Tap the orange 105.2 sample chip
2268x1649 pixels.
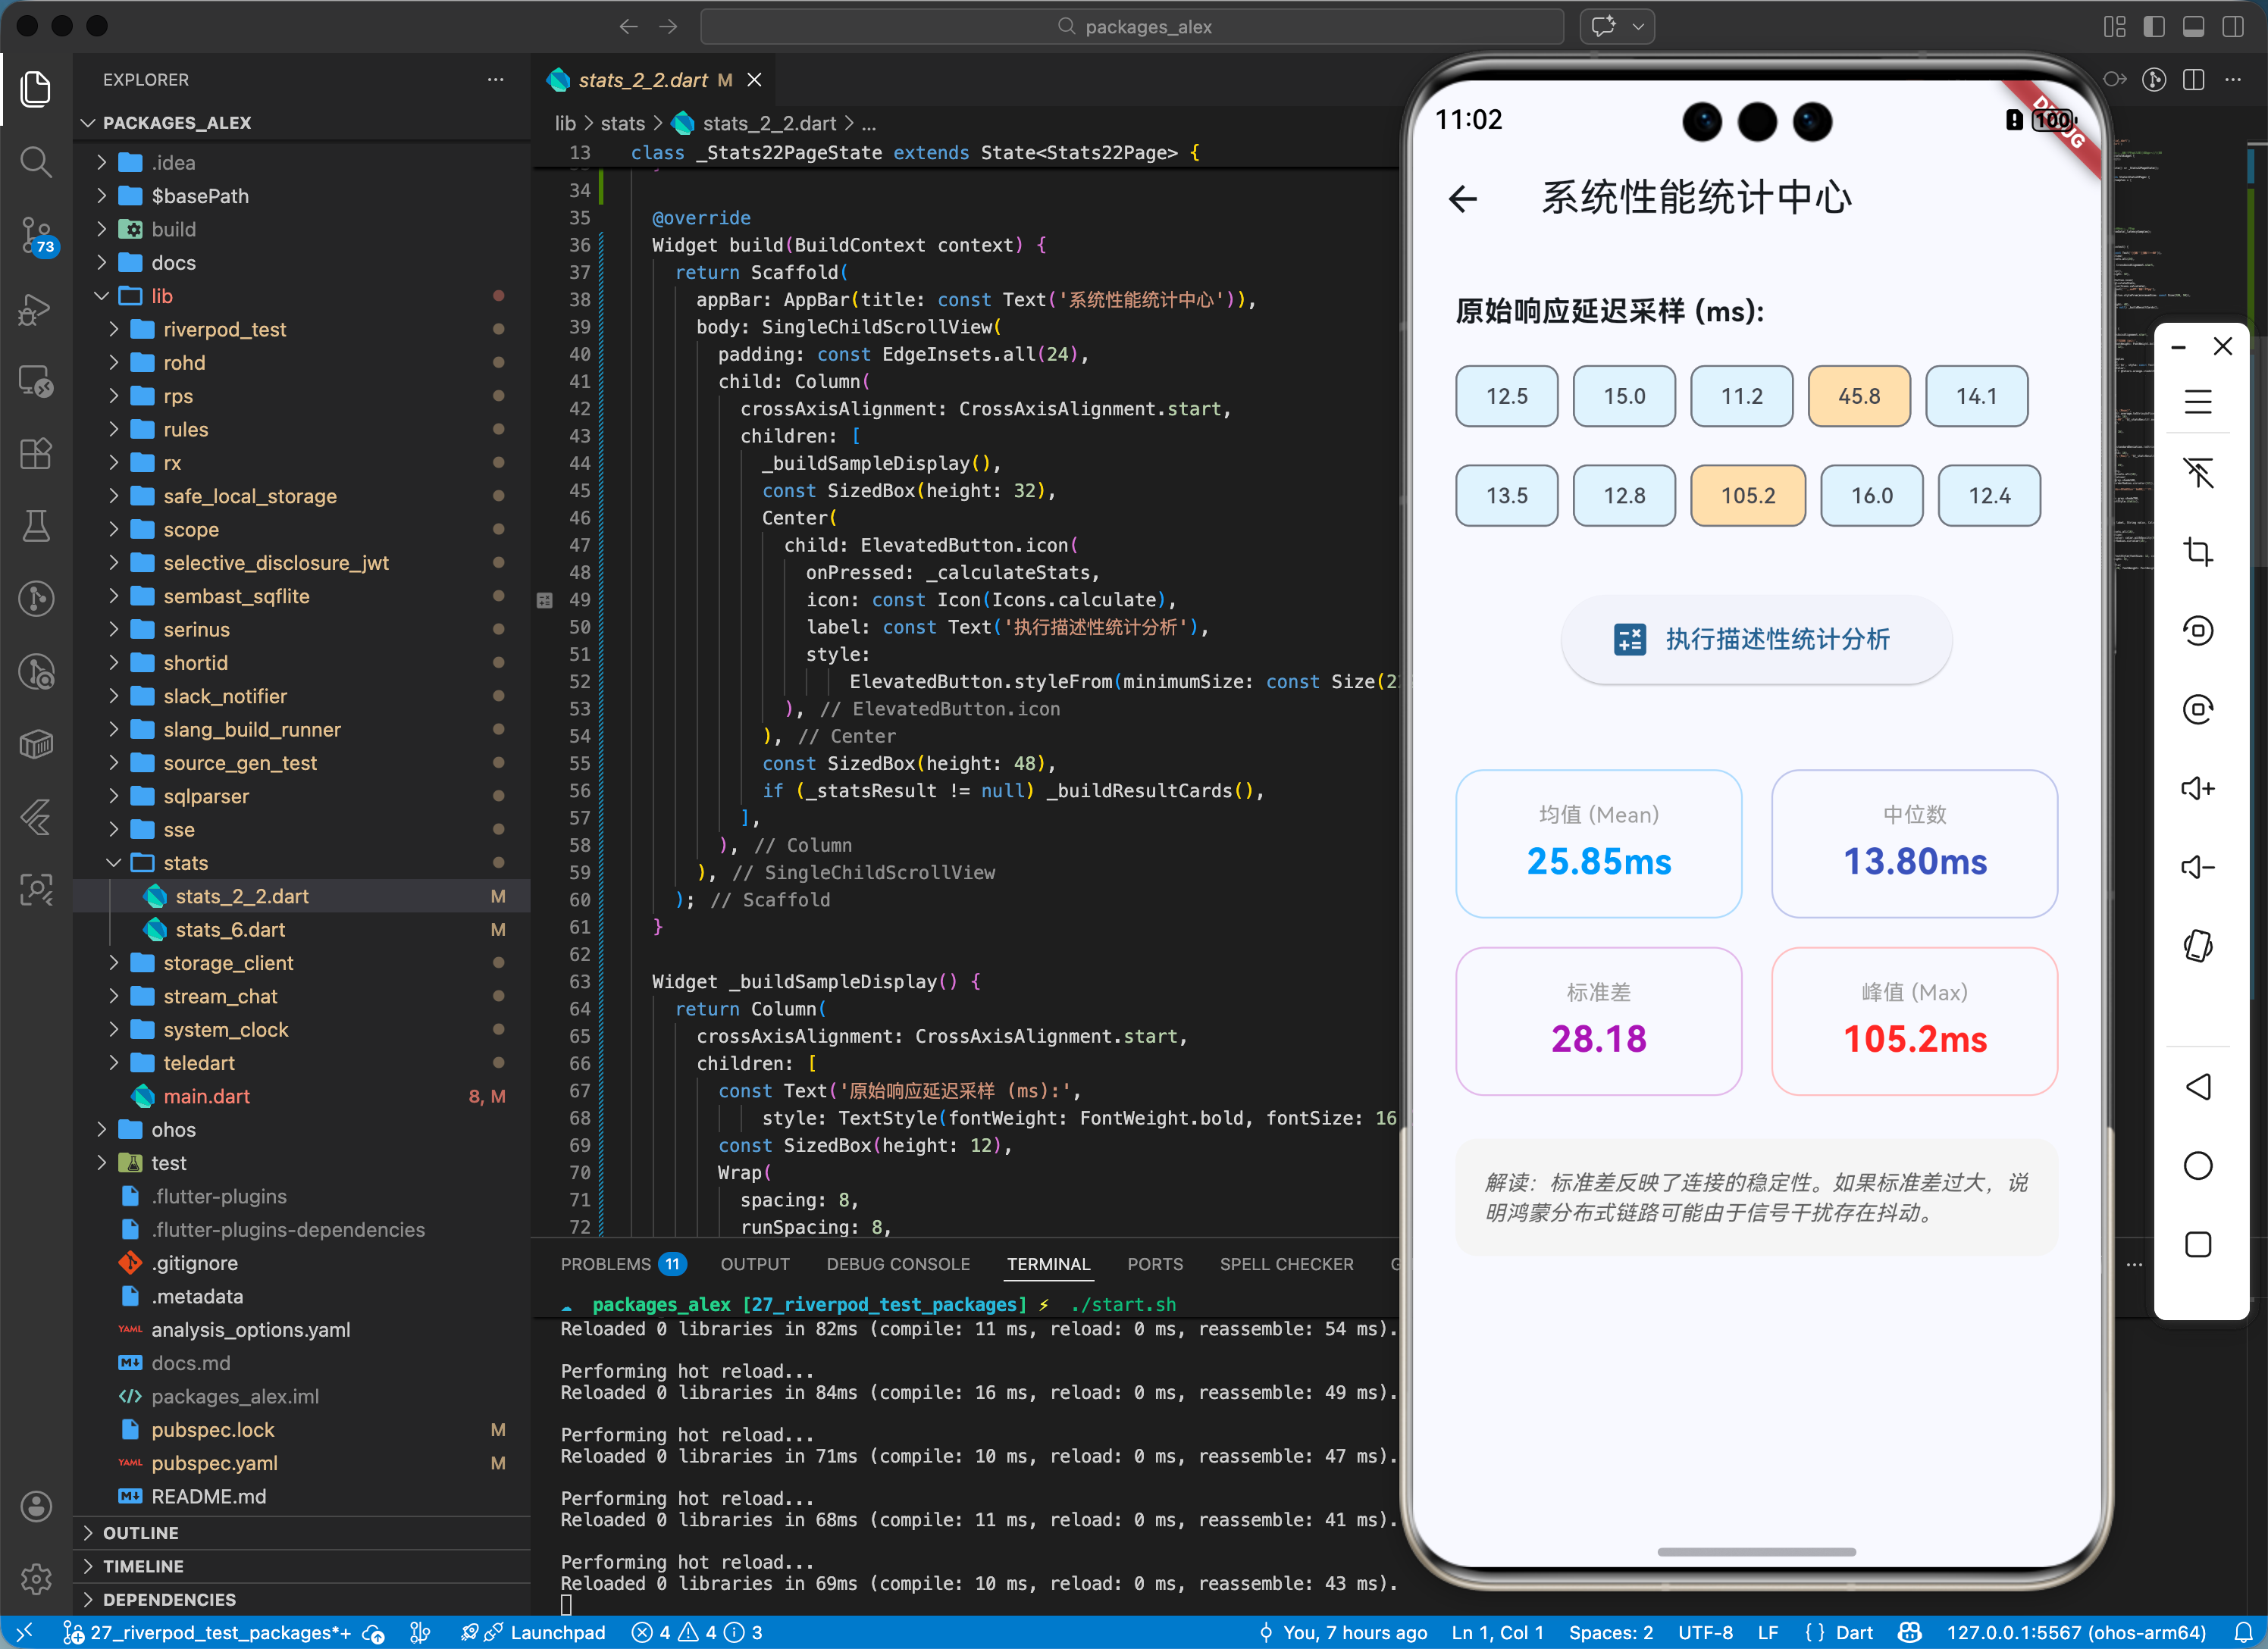[x=1747, y=495]
